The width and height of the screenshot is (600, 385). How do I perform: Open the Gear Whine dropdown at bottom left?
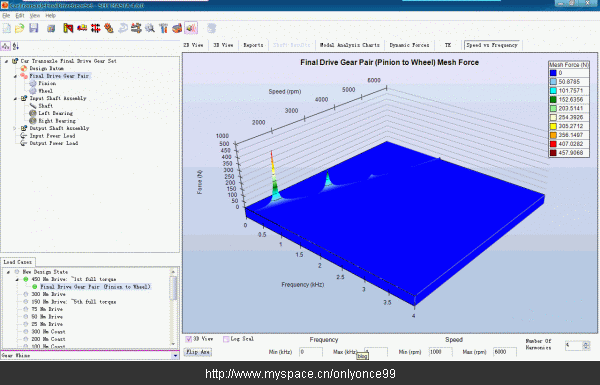[x=175, y=356]
